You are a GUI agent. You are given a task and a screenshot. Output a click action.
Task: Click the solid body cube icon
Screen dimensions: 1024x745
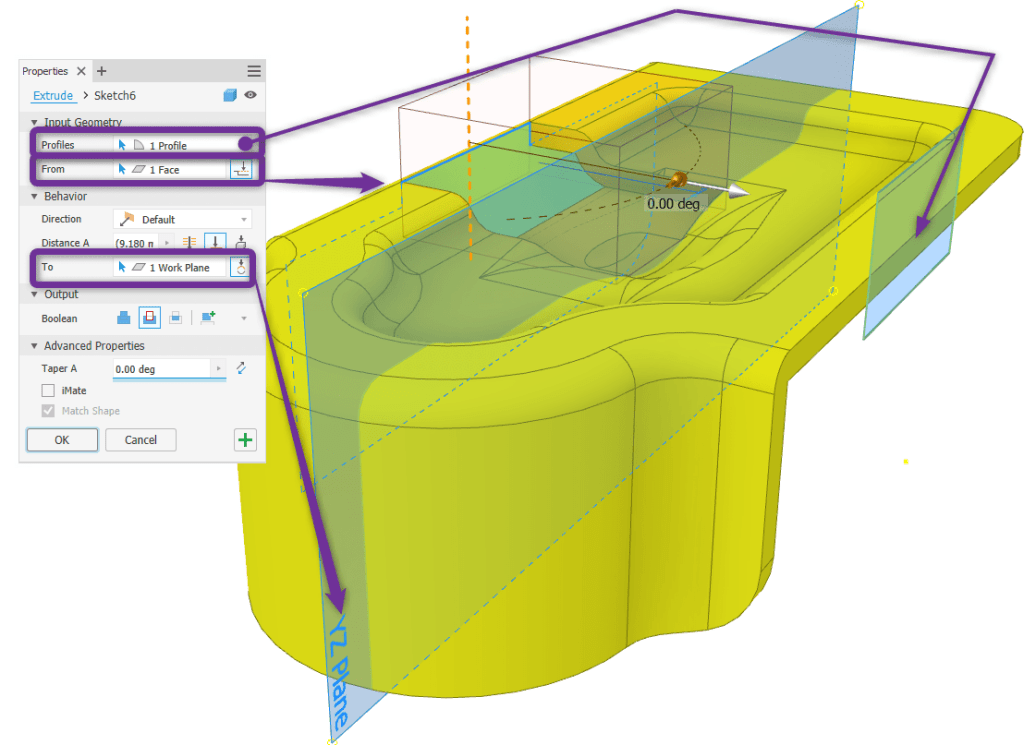[x=230, y=95]
